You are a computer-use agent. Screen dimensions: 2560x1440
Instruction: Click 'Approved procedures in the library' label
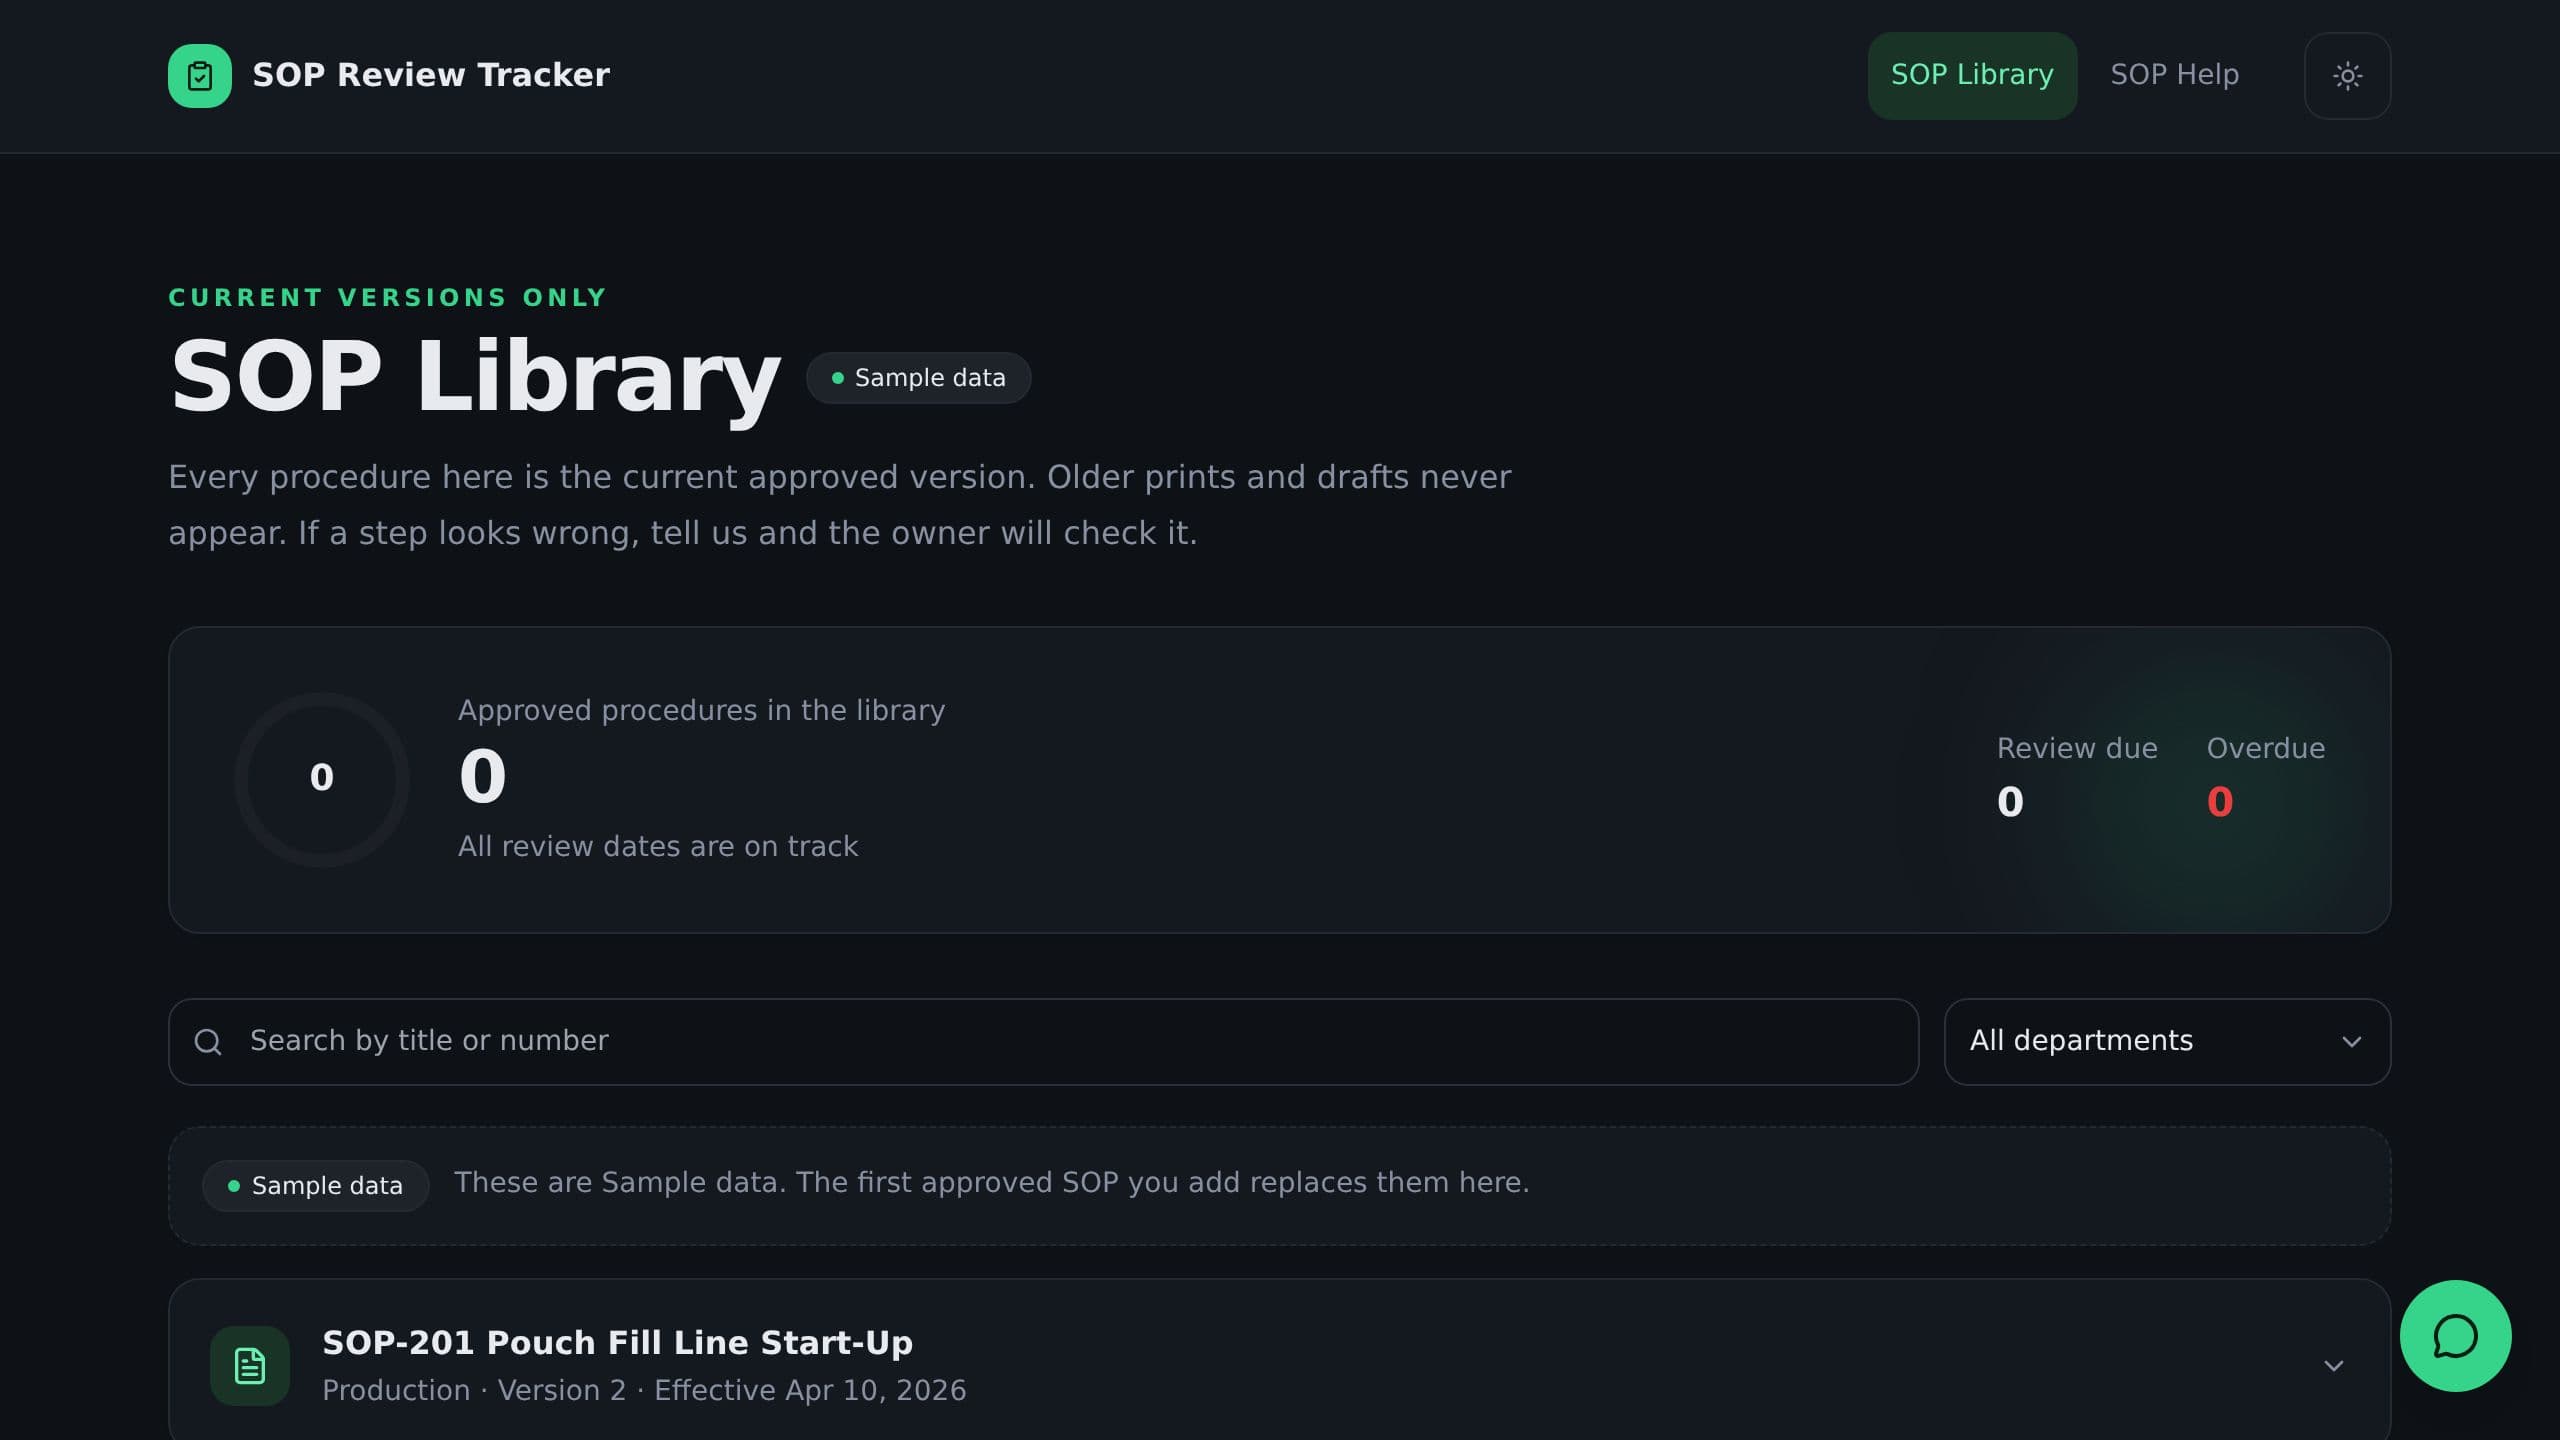(x=701, y=711)
